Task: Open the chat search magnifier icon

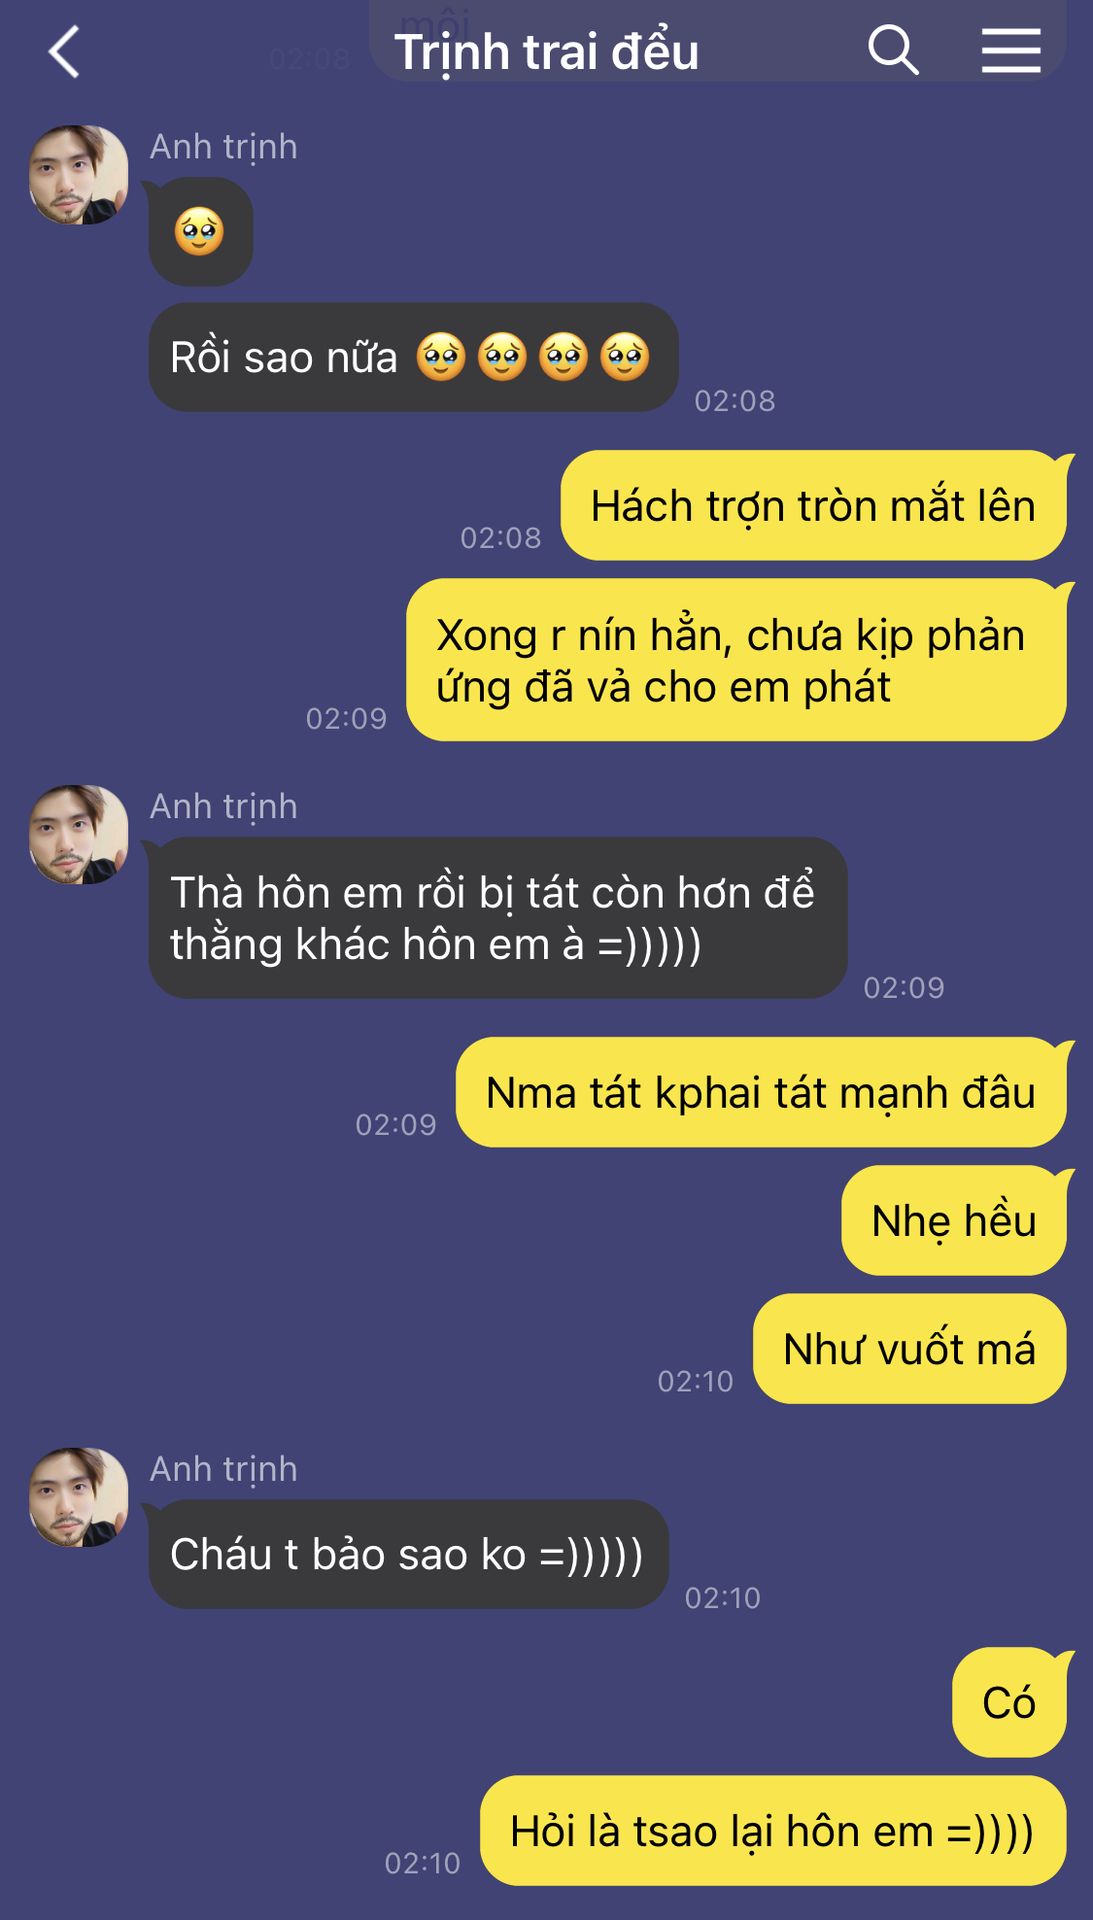Action: [x=892, y=50]
